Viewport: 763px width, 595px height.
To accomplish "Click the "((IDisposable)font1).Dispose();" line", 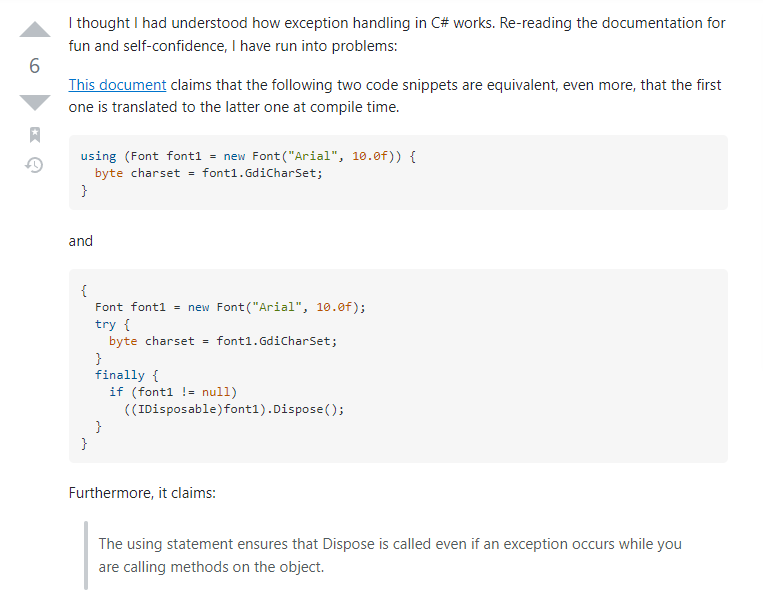I will [234, 409].
